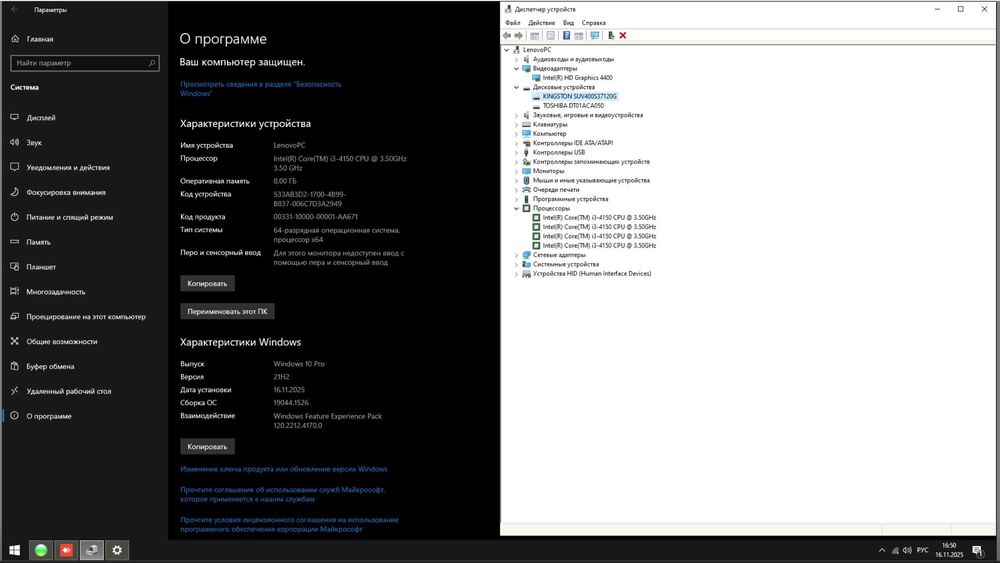Select the TOSHIBA DT01ACA050 disk
Viewport: 1000px width, 563px height.
(573, 106)
